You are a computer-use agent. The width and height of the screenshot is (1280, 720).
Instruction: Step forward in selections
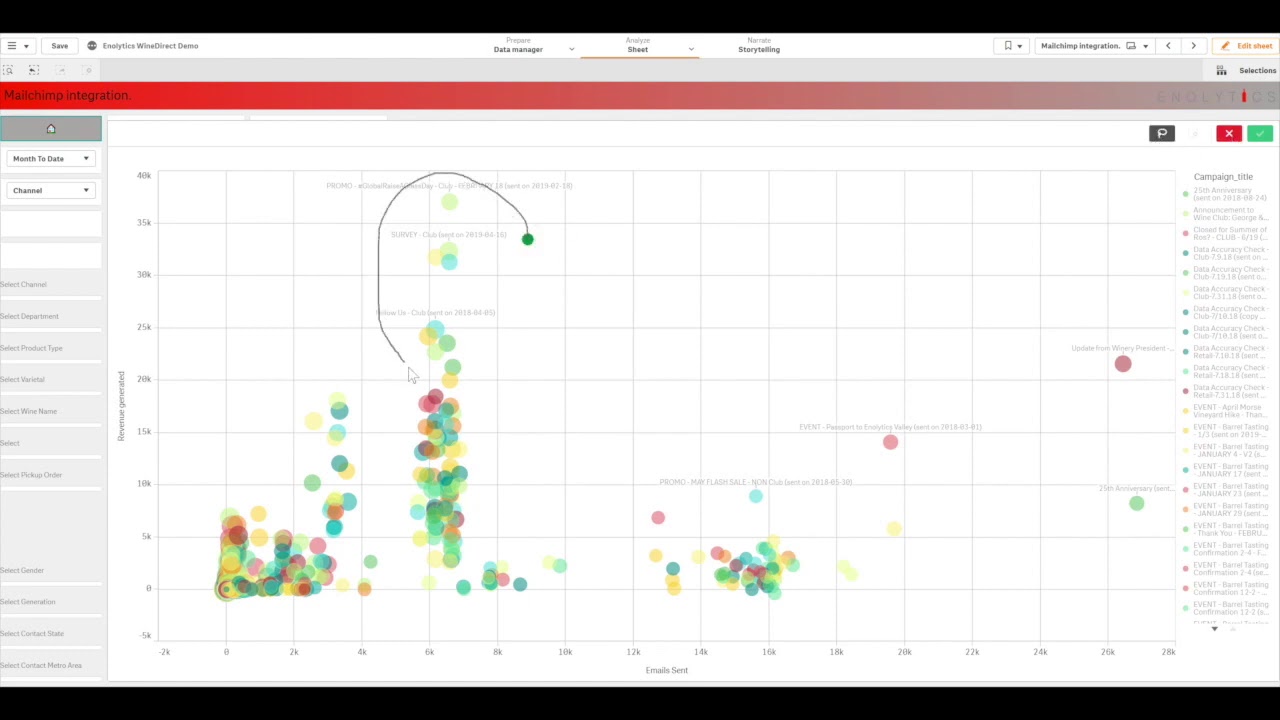click(61, 70)
